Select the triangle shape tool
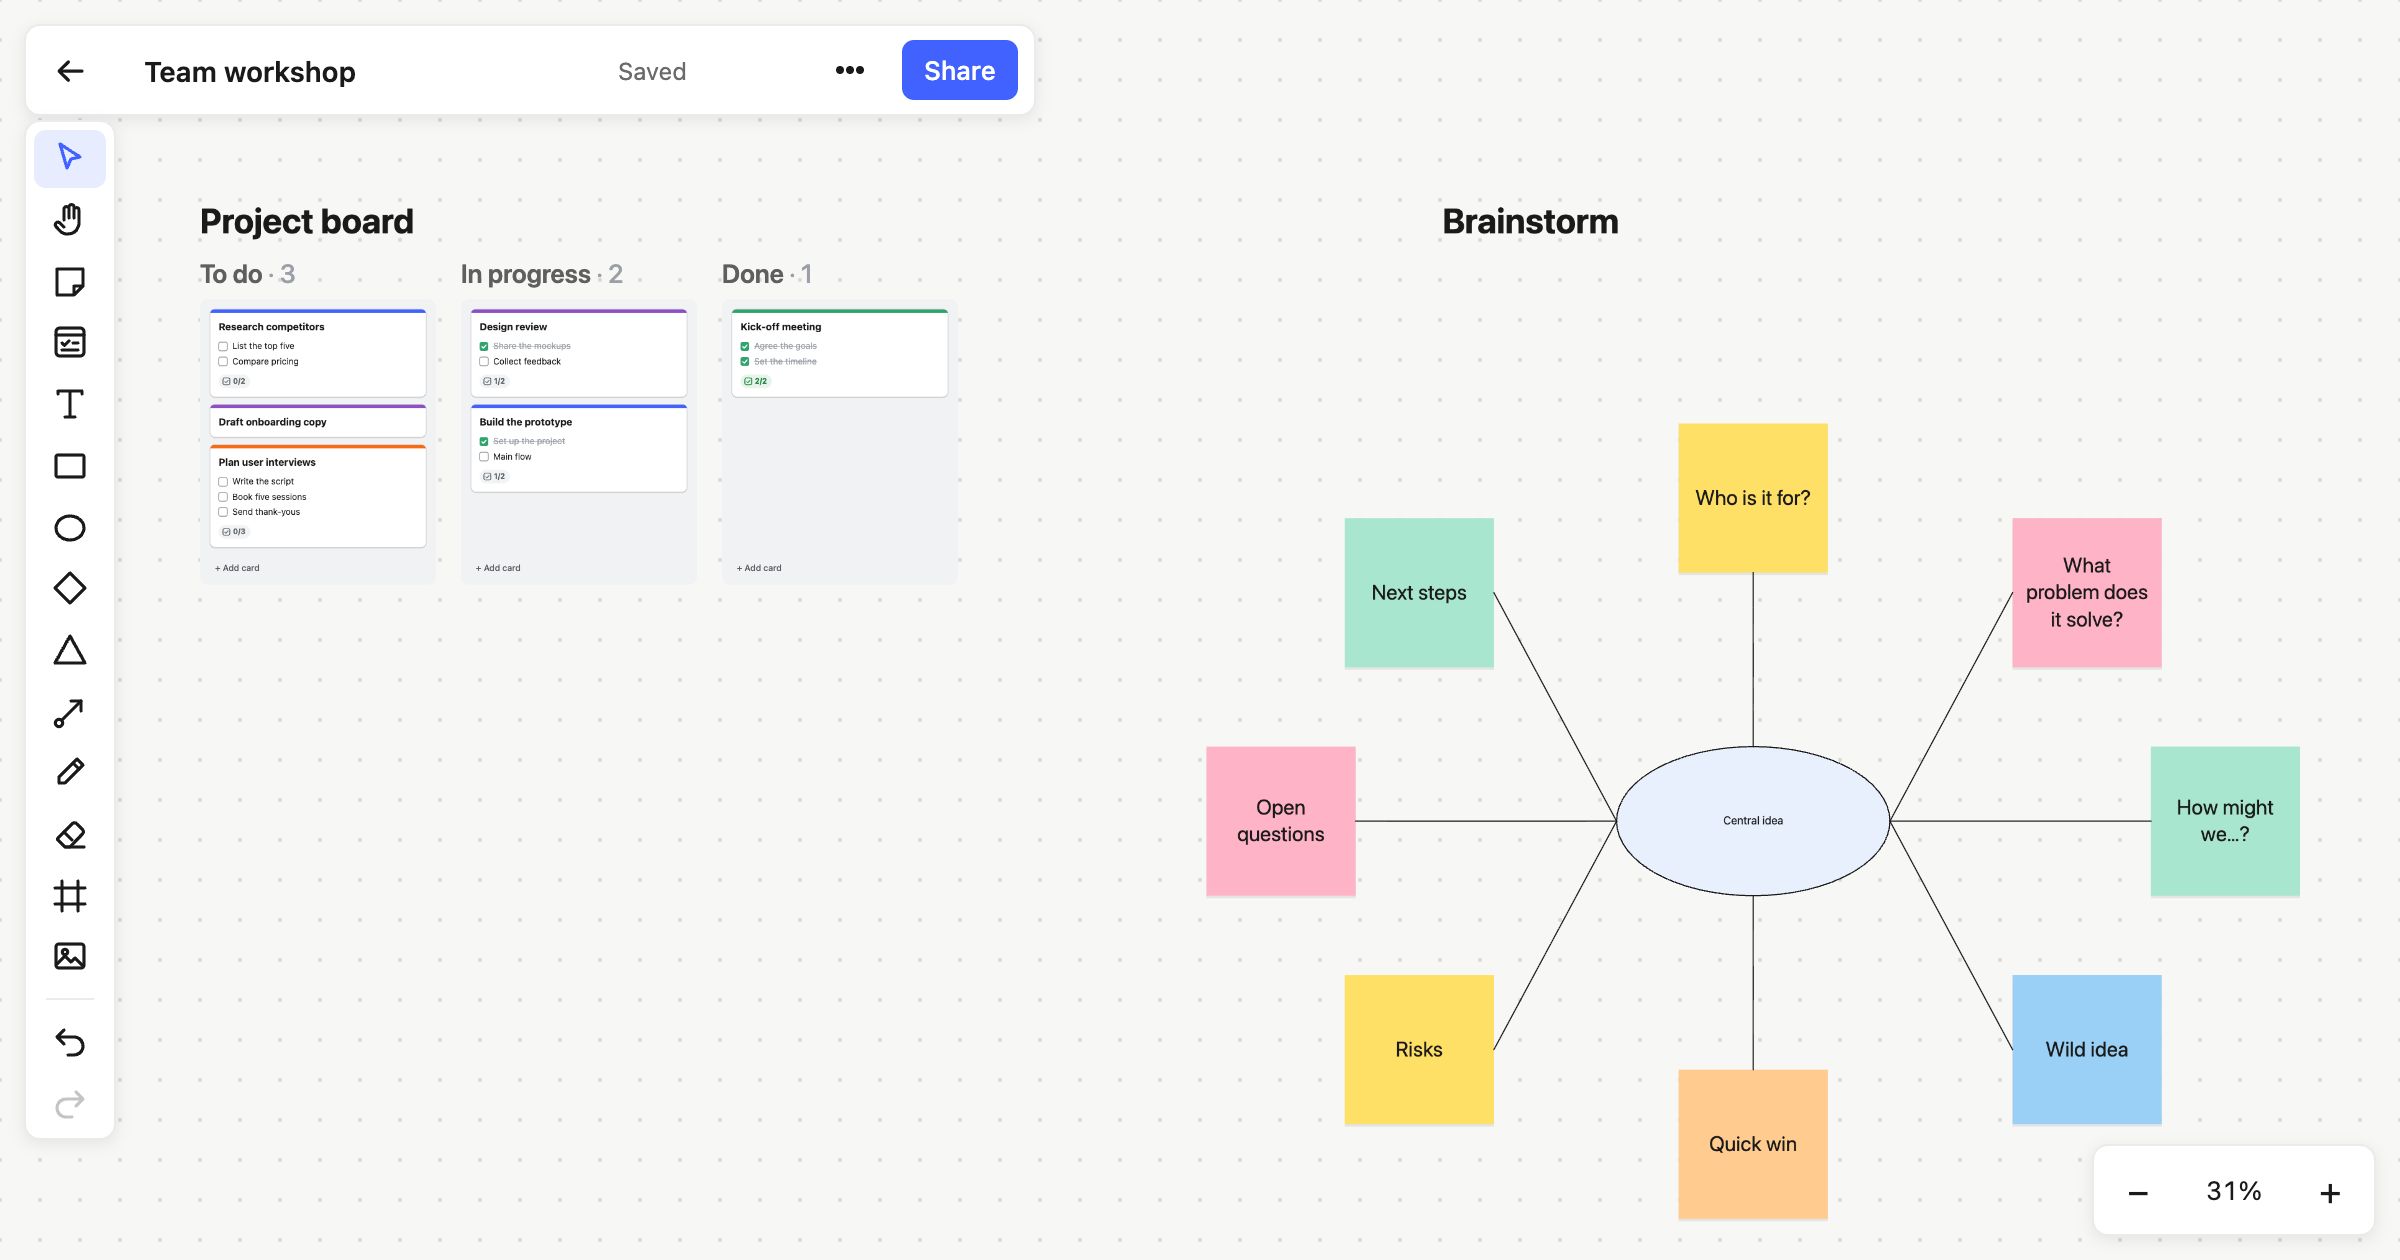 [x=69, y=650]
